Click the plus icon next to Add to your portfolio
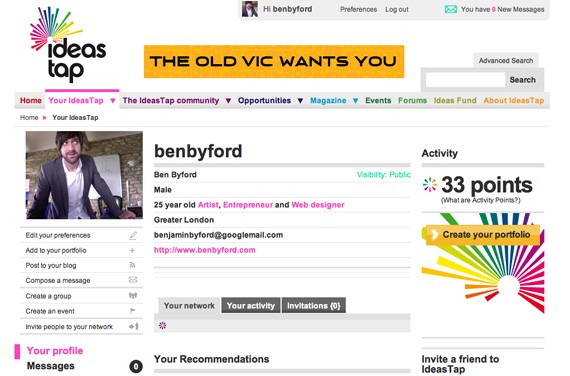Viewport: 570px width, 376px height. (x=132, y=251)
